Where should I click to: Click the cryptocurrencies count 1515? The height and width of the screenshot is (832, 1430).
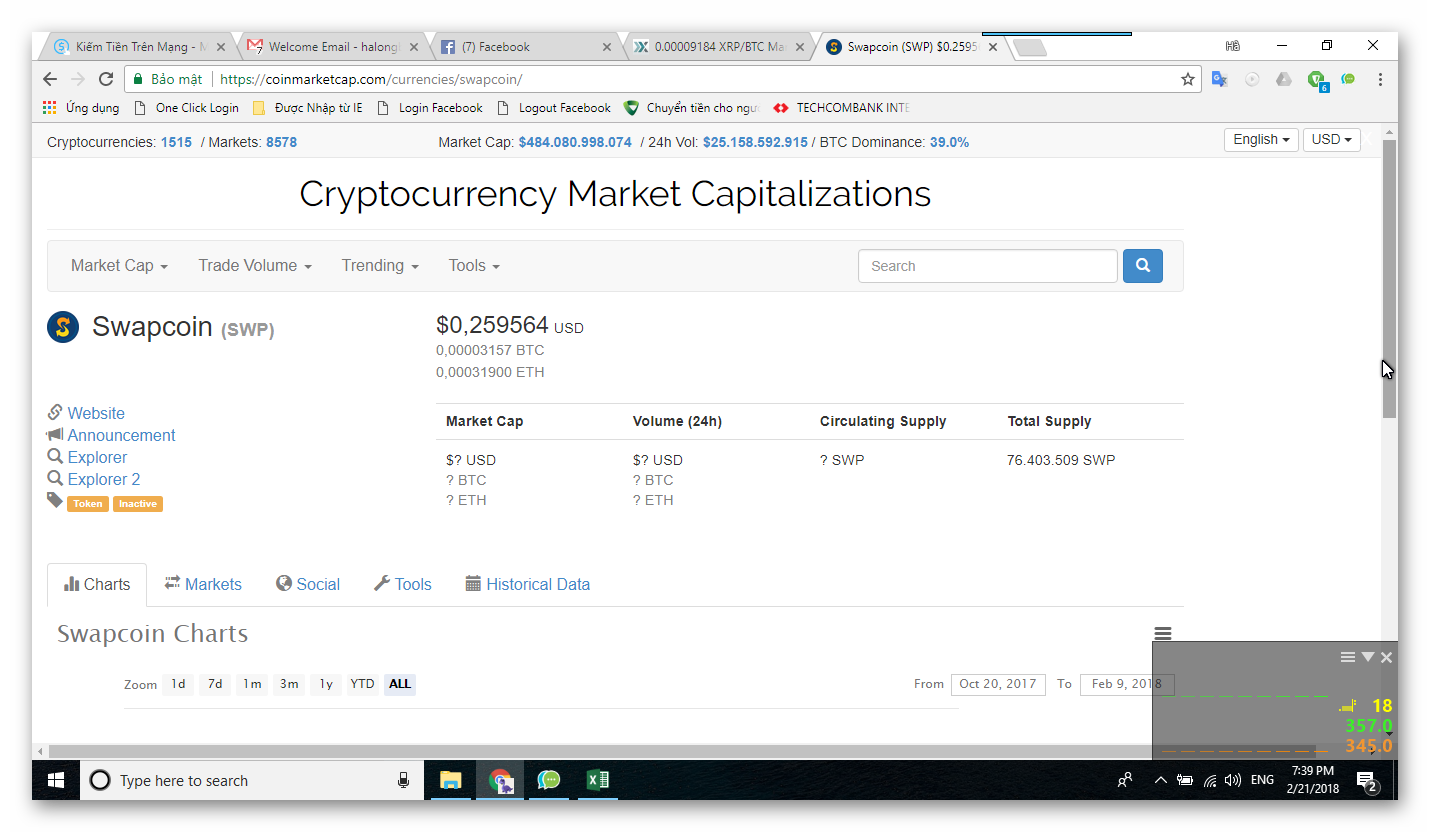[x=176, y=142]
